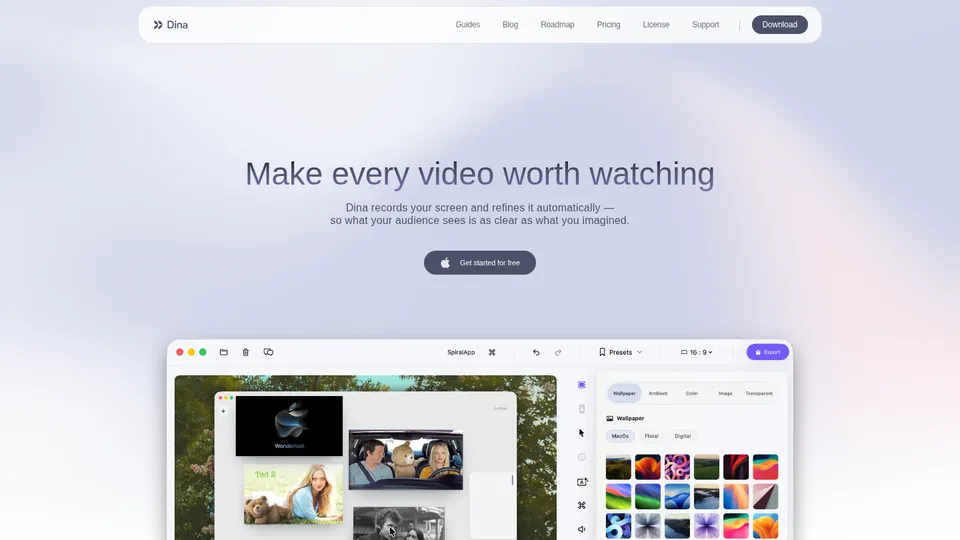The width and height of the screenshot is (960, 540).
Task: Open the folder icon in app toolbar
Action: point(223,352)
